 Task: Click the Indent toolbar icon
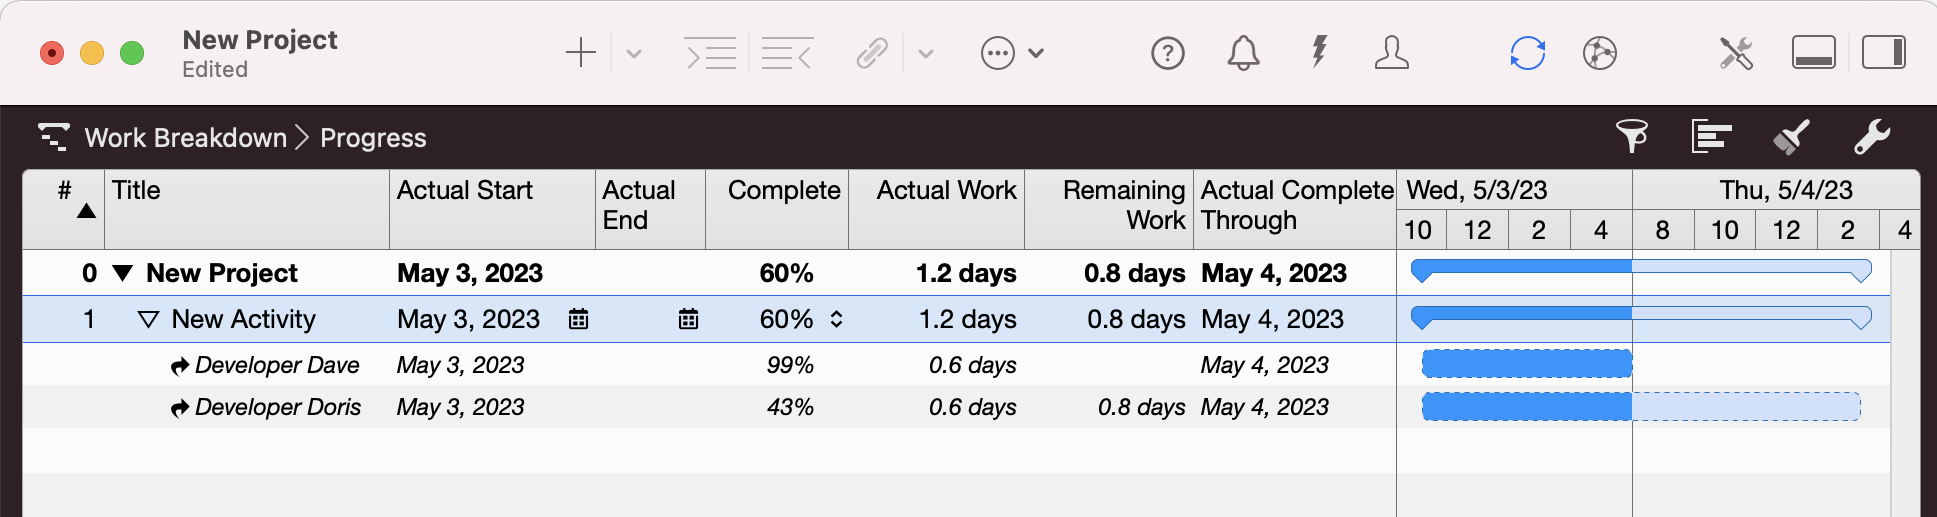tap(710, 53)
